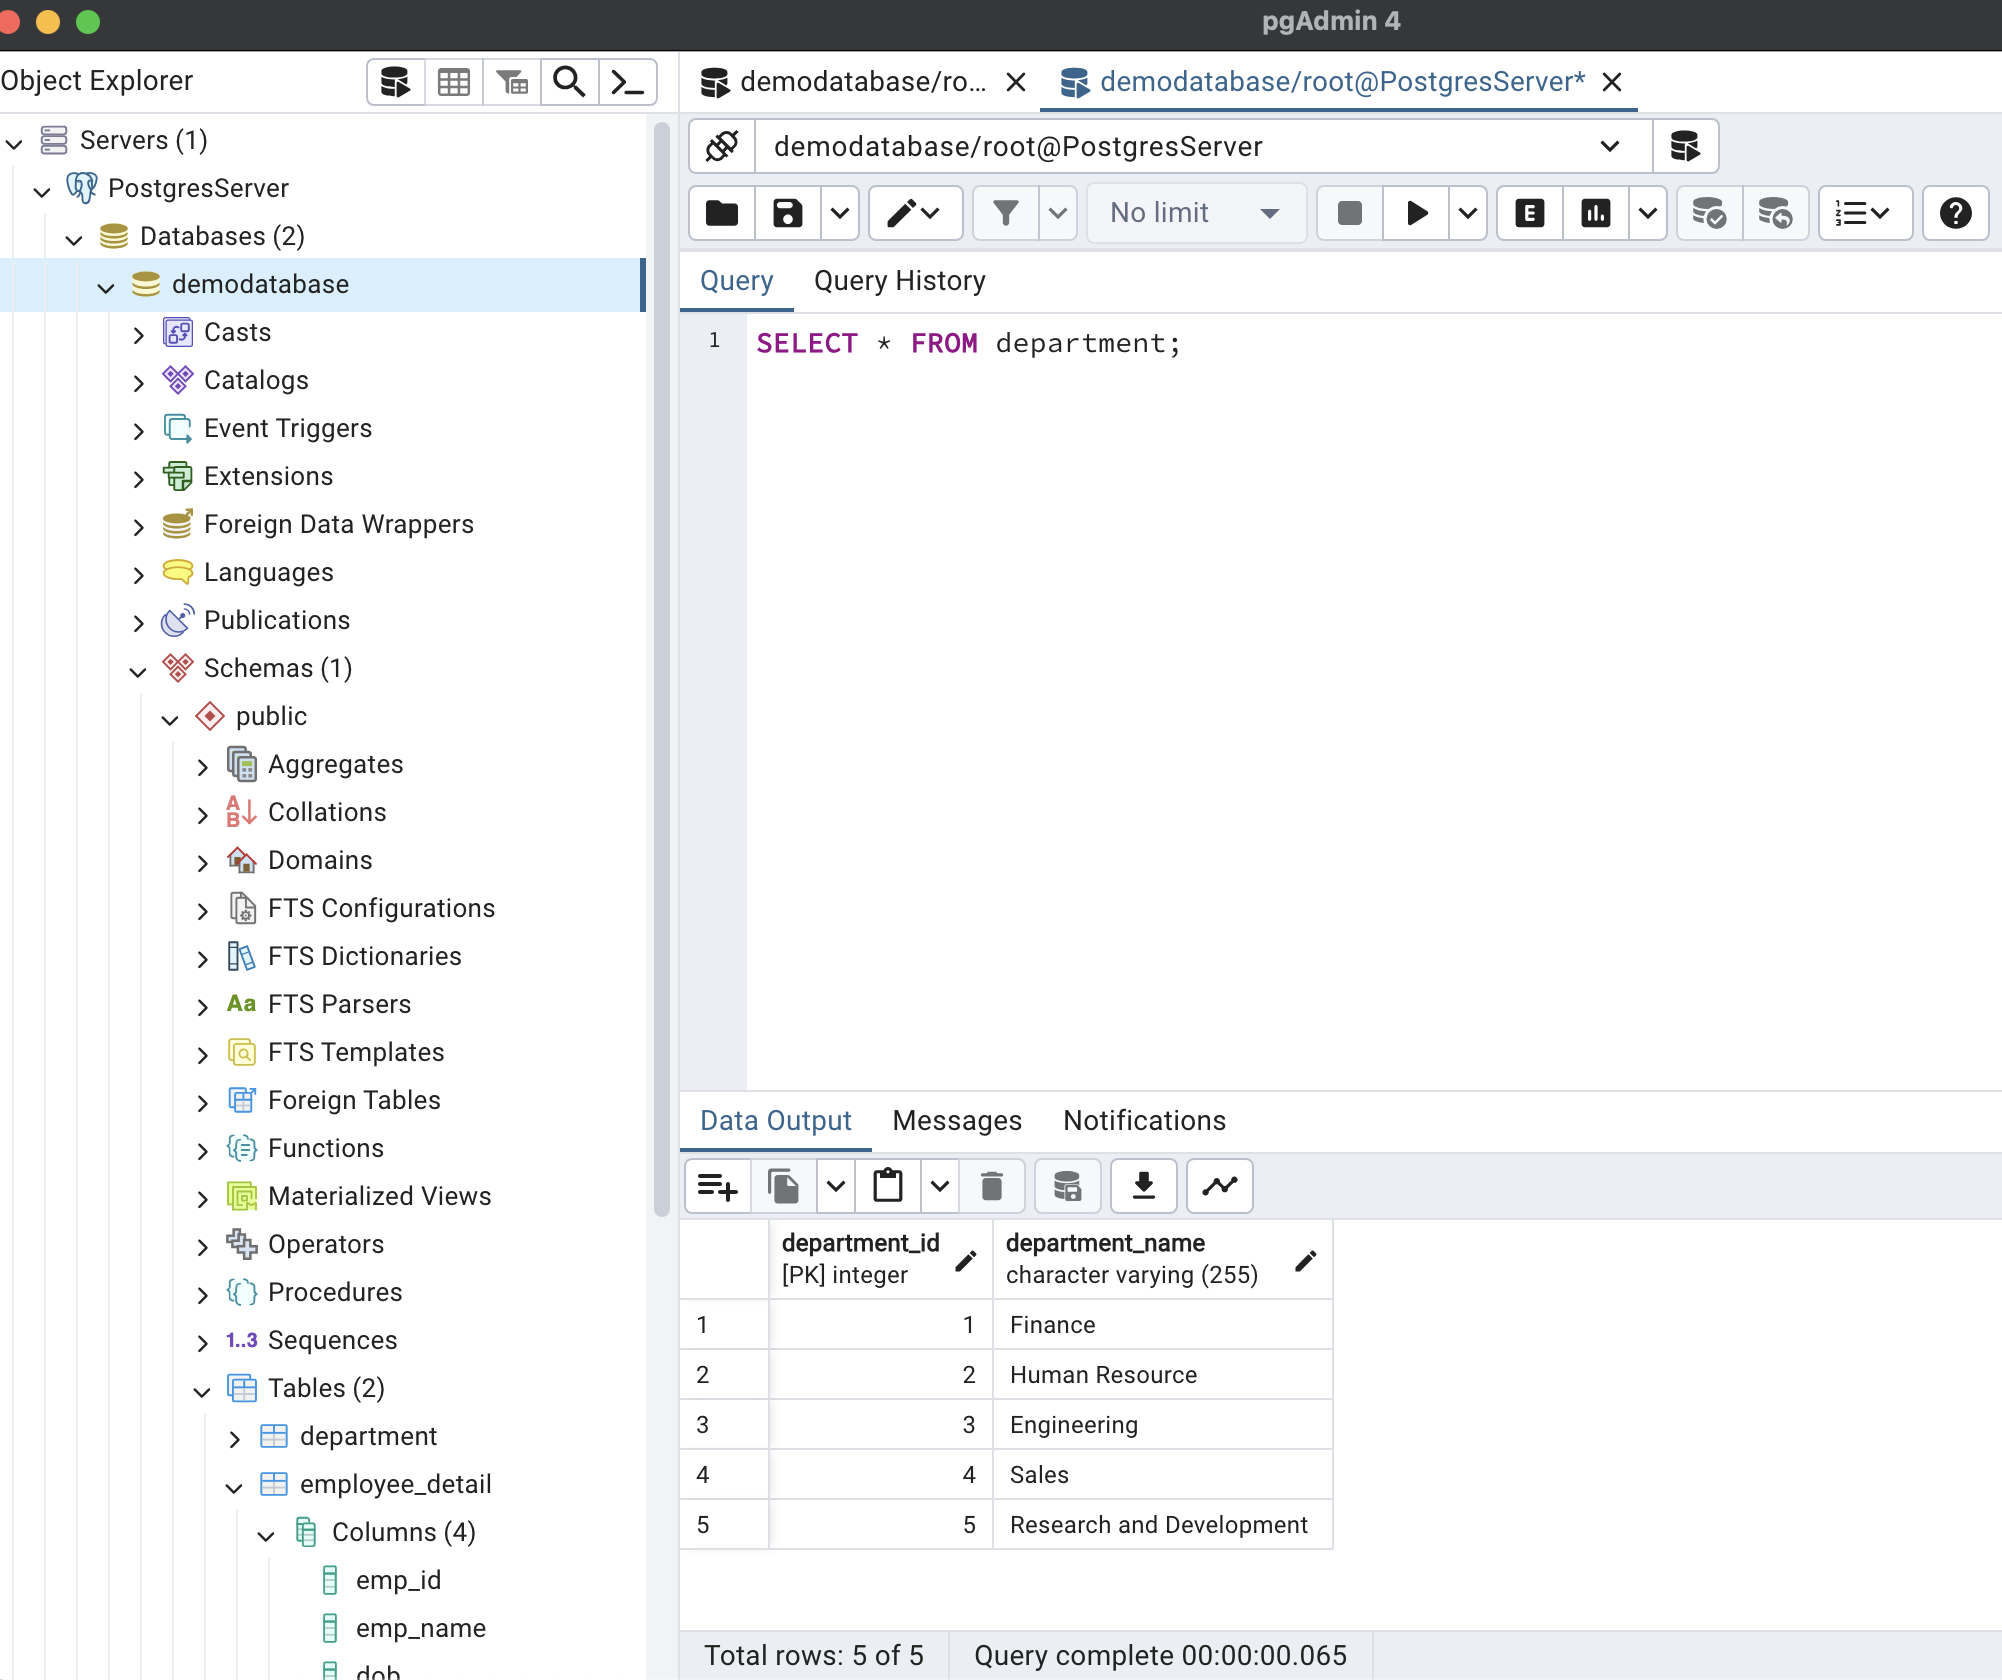The height and width of the screenshot is (1680, 2002).
Task: Click the Filter funnel icon
Action: point(1006,213)
